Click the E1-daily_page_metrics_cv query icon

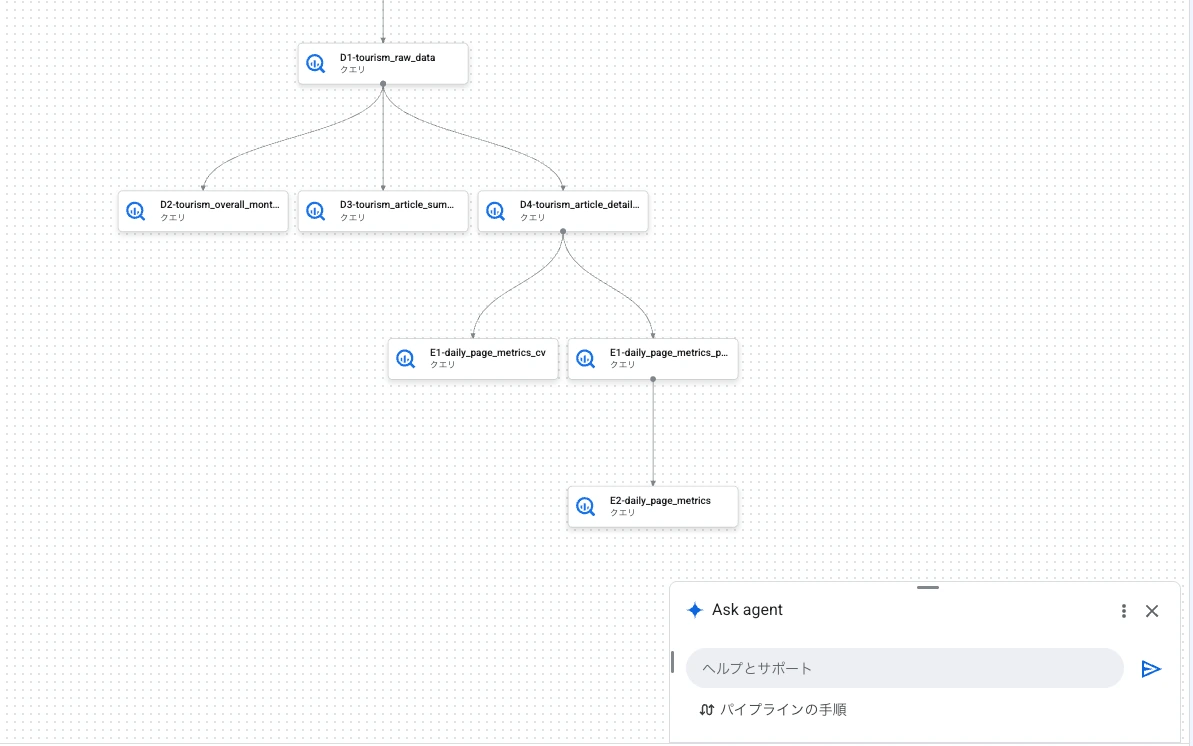click(406, 359)
